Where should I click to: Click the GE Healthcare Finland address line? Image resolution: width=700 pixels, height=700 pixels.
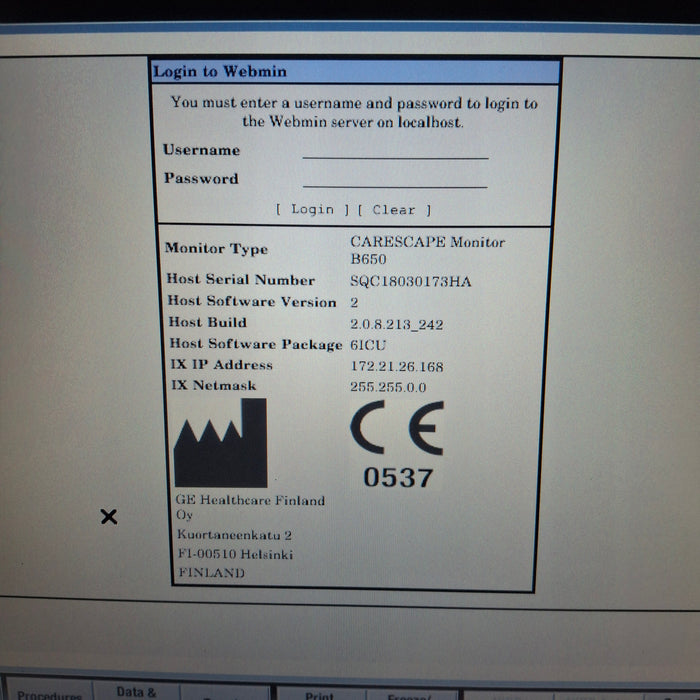[250, 501]
